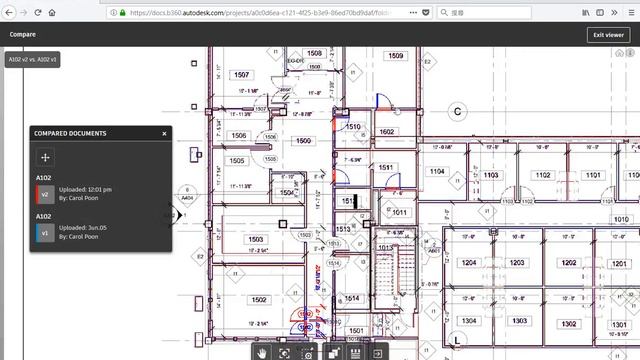The image size is (640, 360).
Task: Click the Fit to view tool
Action: pos(284,353)
